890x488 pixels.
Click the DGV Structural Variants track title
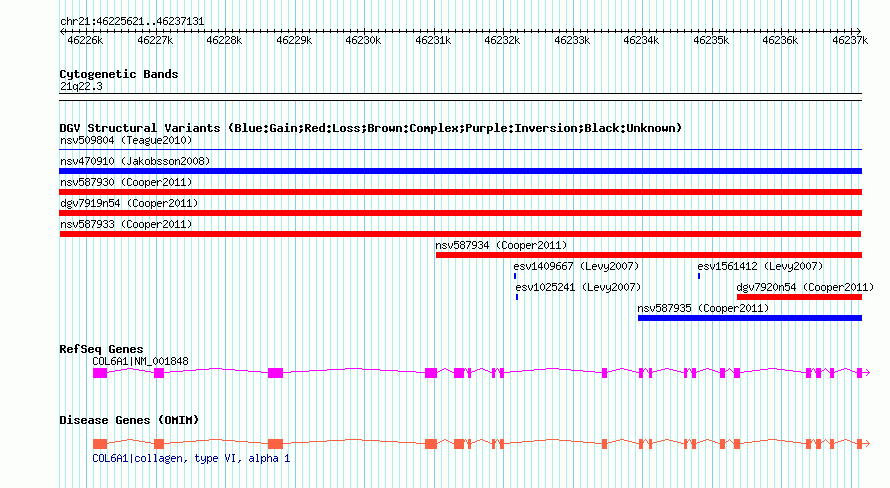370,128
